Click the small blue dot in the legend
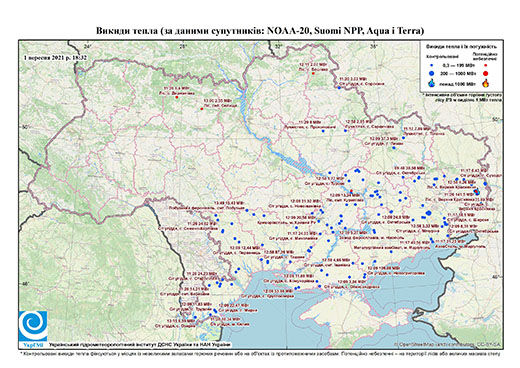The height and width of the screenshot is (368, 520). point(431,66)
